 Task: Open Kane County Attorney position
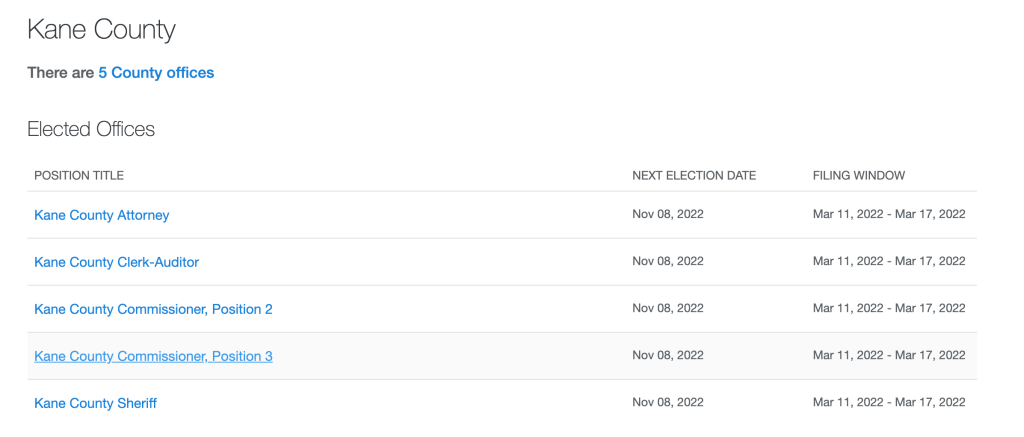(102, 215)
